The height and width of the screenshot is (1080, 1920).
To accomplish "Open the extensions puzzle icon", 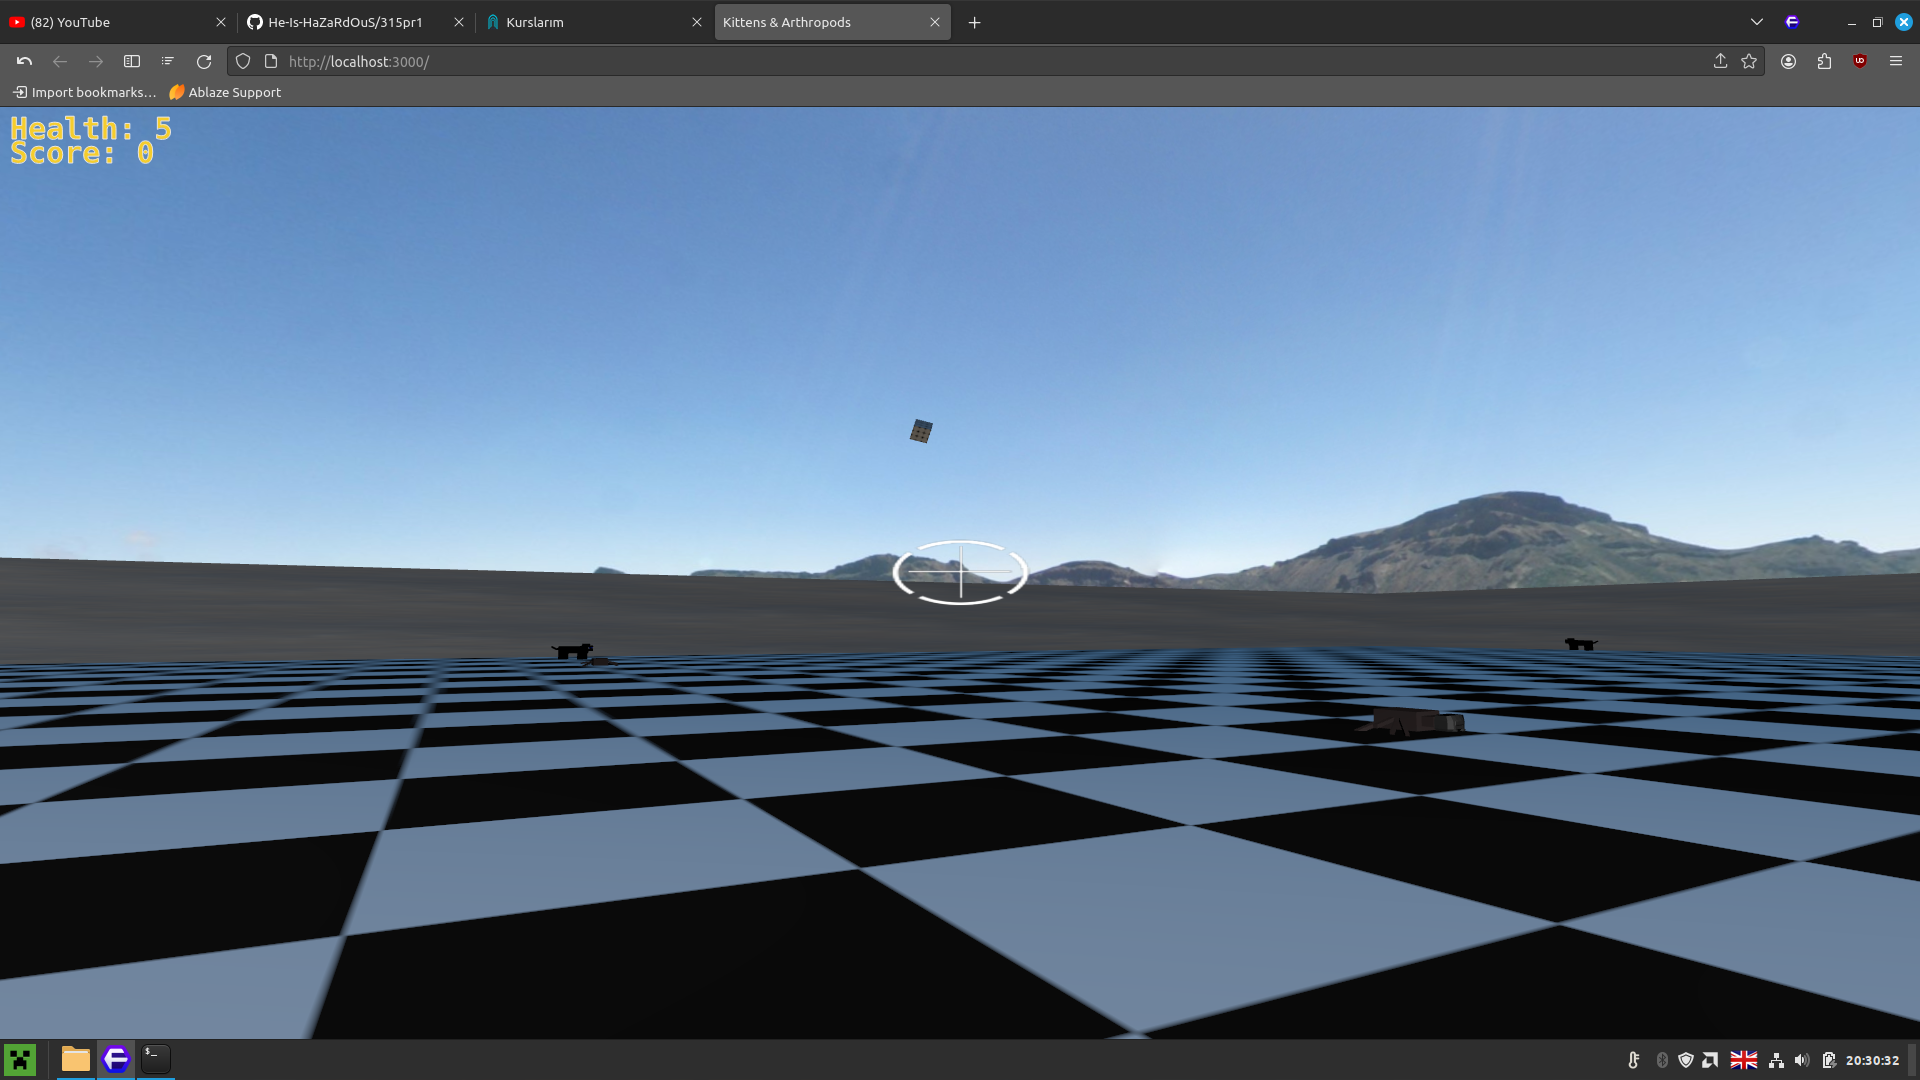I will tap(1824, 62).
